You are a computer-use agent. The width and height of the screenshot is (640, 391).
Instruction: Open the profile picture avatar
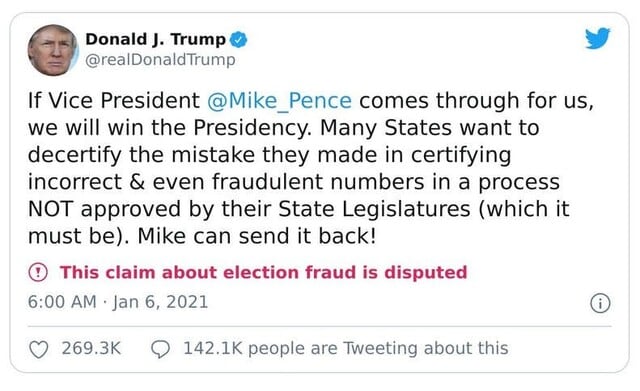tap(53, 50)
